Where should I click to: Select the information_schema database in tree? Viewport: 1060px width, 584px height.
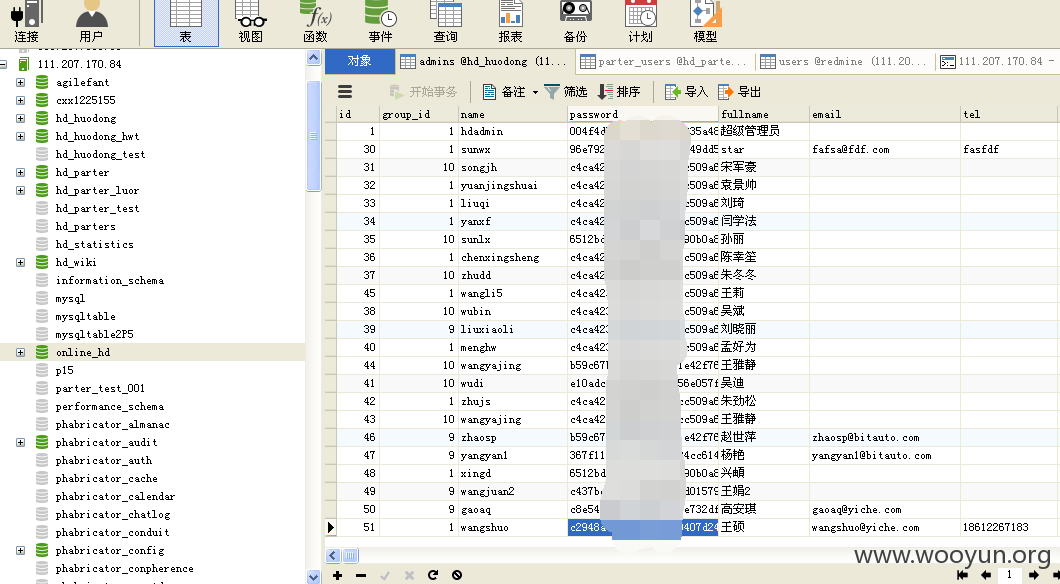coord(110,281)
